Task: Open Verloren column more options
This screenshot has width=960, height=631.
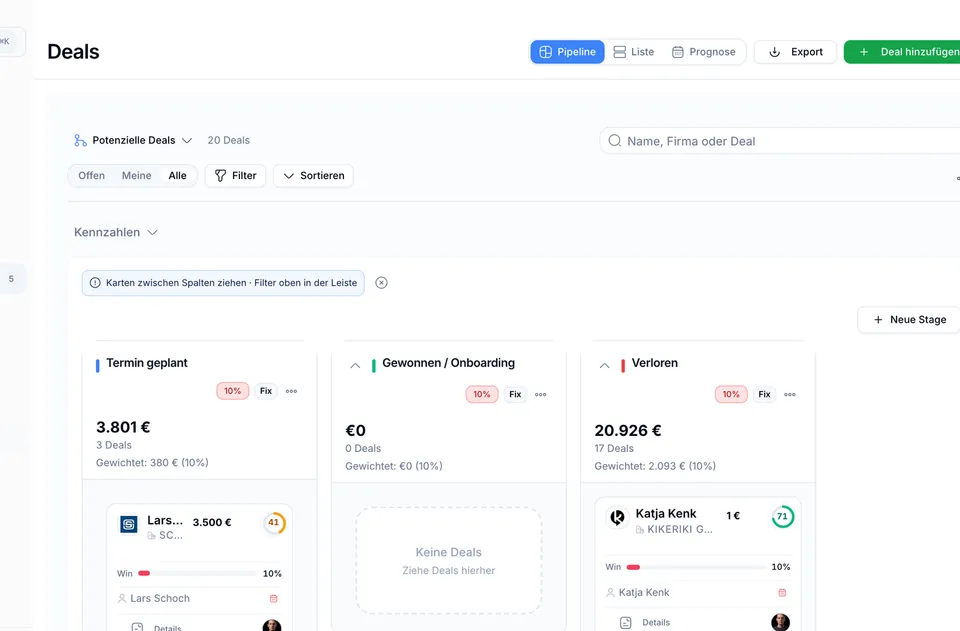Action: point(790,395)
